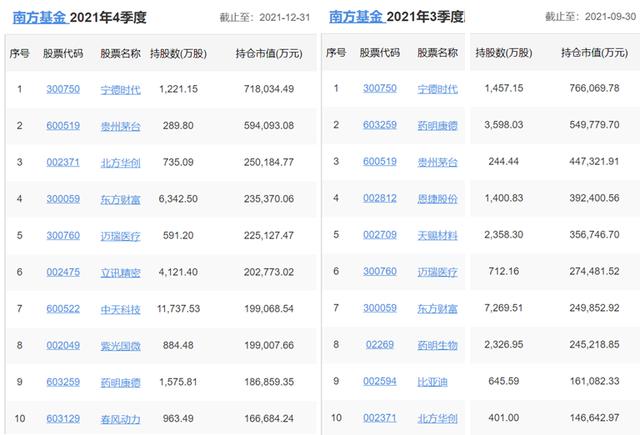
Task: Open 贵州茅台 in the 4季度 table
Action: pos(120,126)
